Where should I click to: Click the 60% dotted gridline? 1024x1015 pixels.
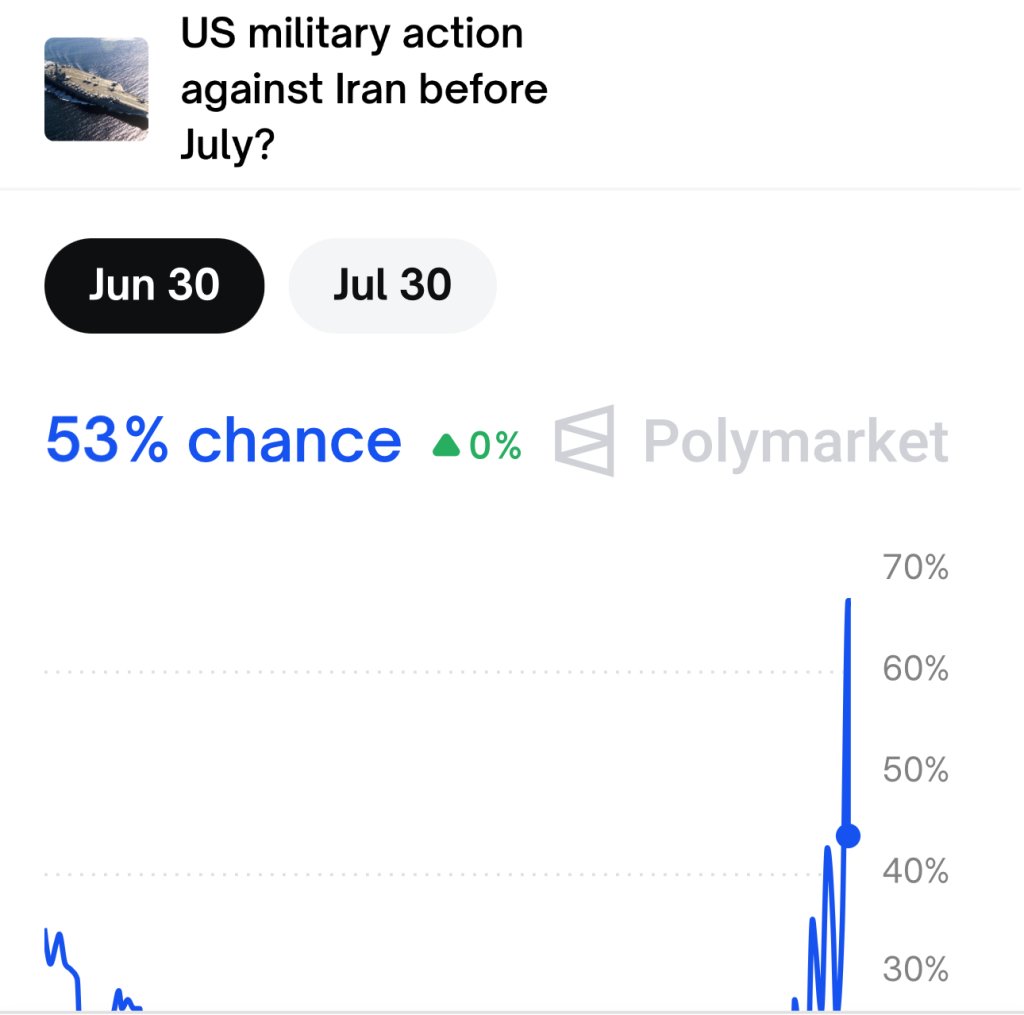pos(439,672)
